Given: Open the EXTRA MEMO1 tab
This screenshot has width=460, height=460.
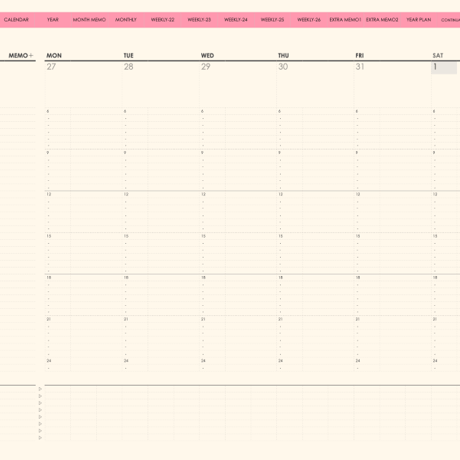Looking at the screenshot, I should pyautogui.click(x=345, y=20).
